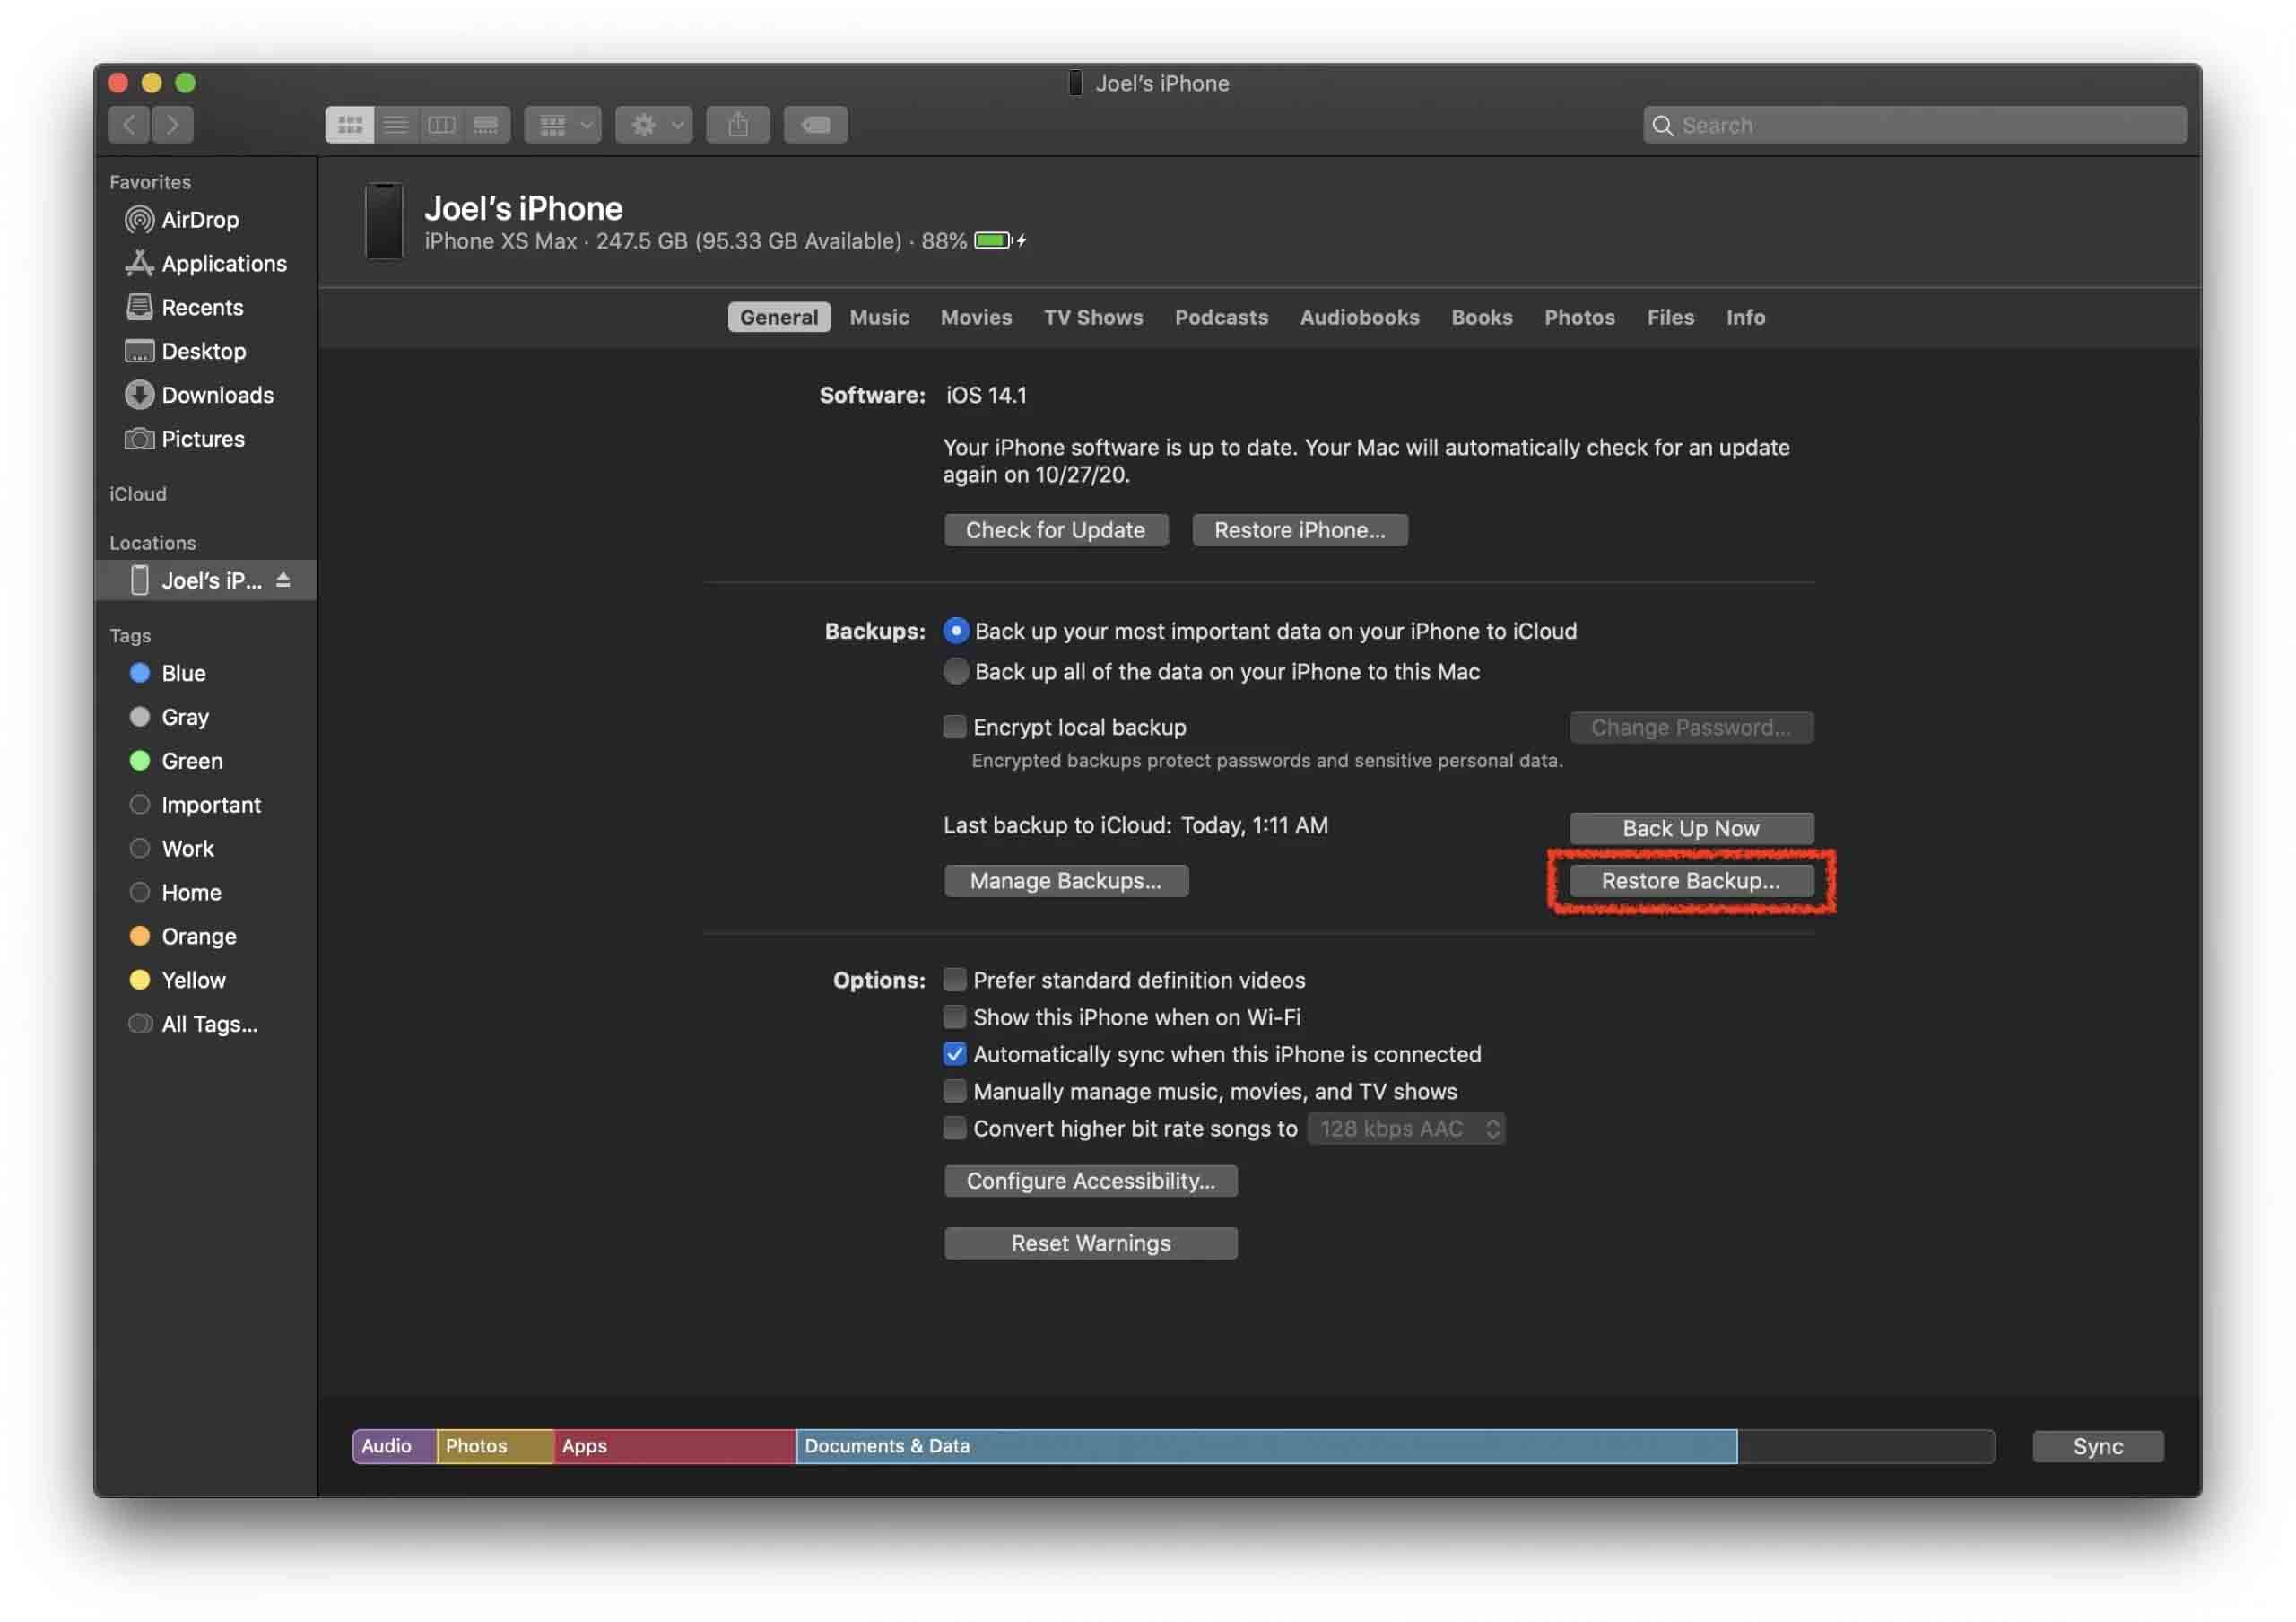Image resolution: width=2296 pixels, height=1622 pixels.
Task: Switch to the Photos tab
Action: [1578, 316]
